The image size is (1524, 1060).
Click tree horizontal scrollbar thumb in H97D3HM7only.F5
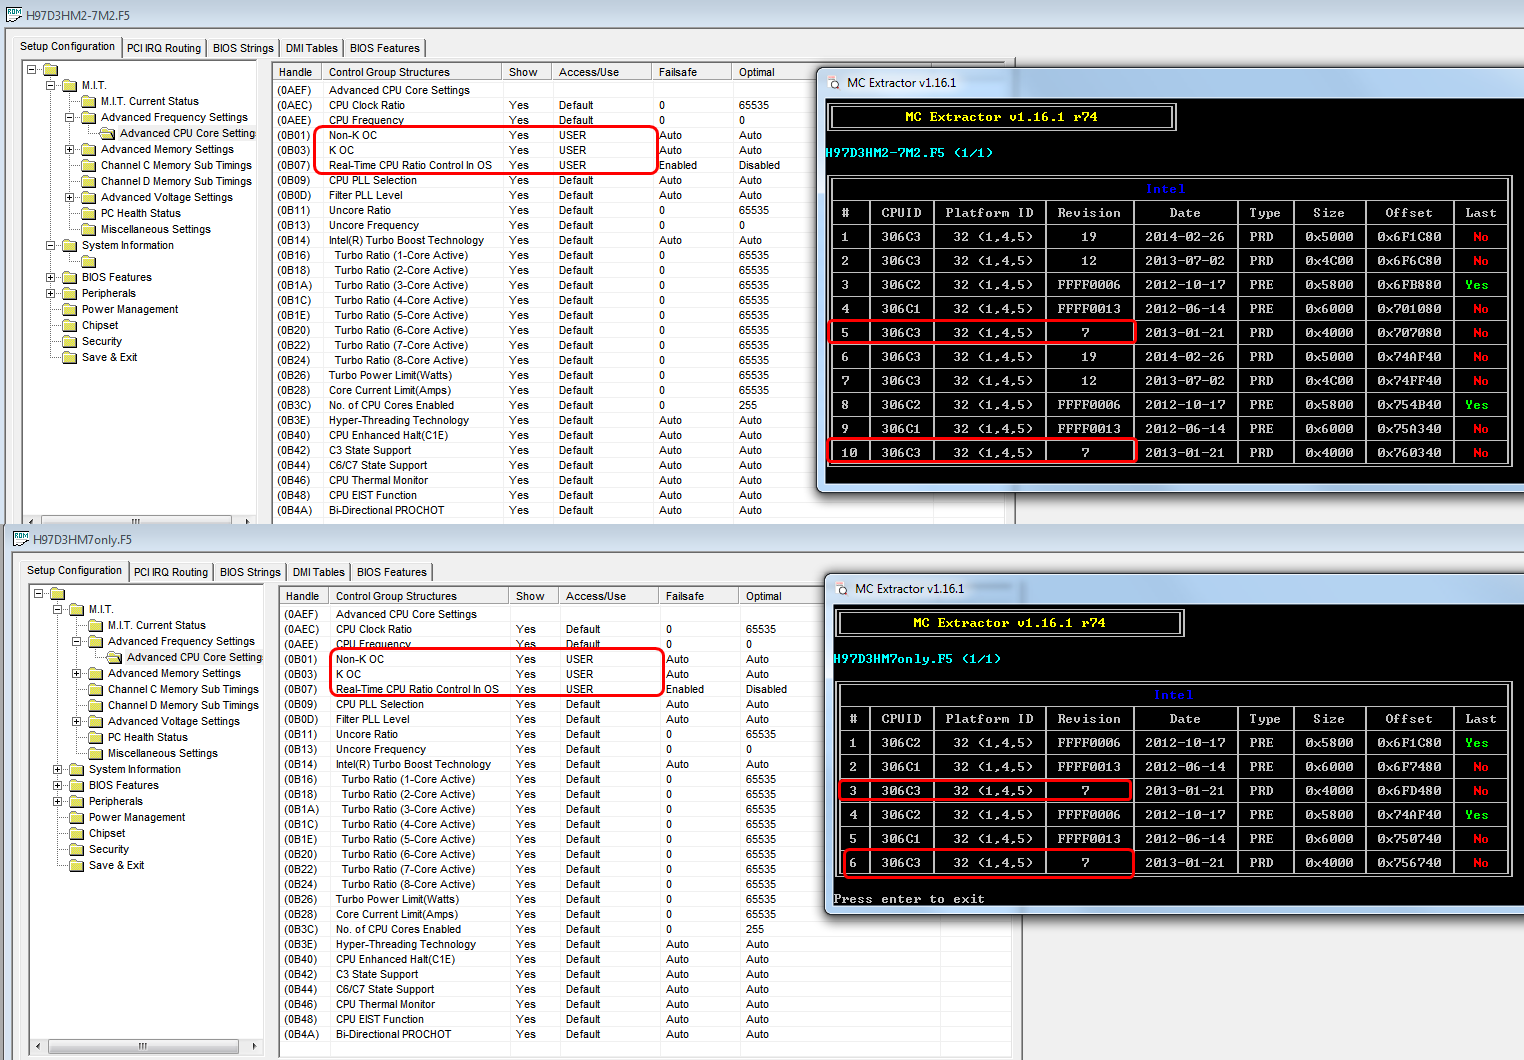pos(143,1046)
